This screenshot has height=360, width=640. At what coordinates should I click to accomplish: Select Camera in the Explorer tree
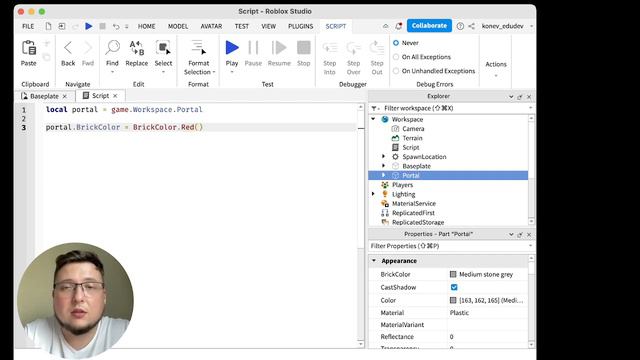click(413, 129)
